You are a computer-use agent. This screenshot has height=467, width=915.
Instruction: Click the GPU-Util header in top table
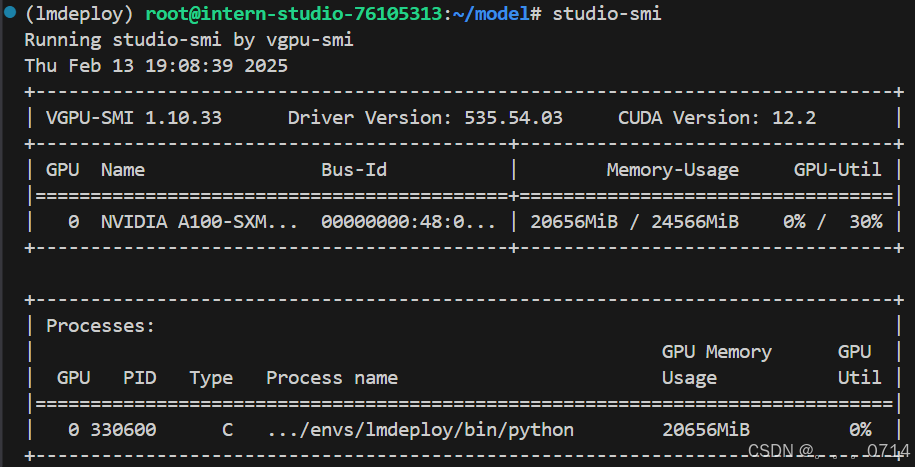837,170
